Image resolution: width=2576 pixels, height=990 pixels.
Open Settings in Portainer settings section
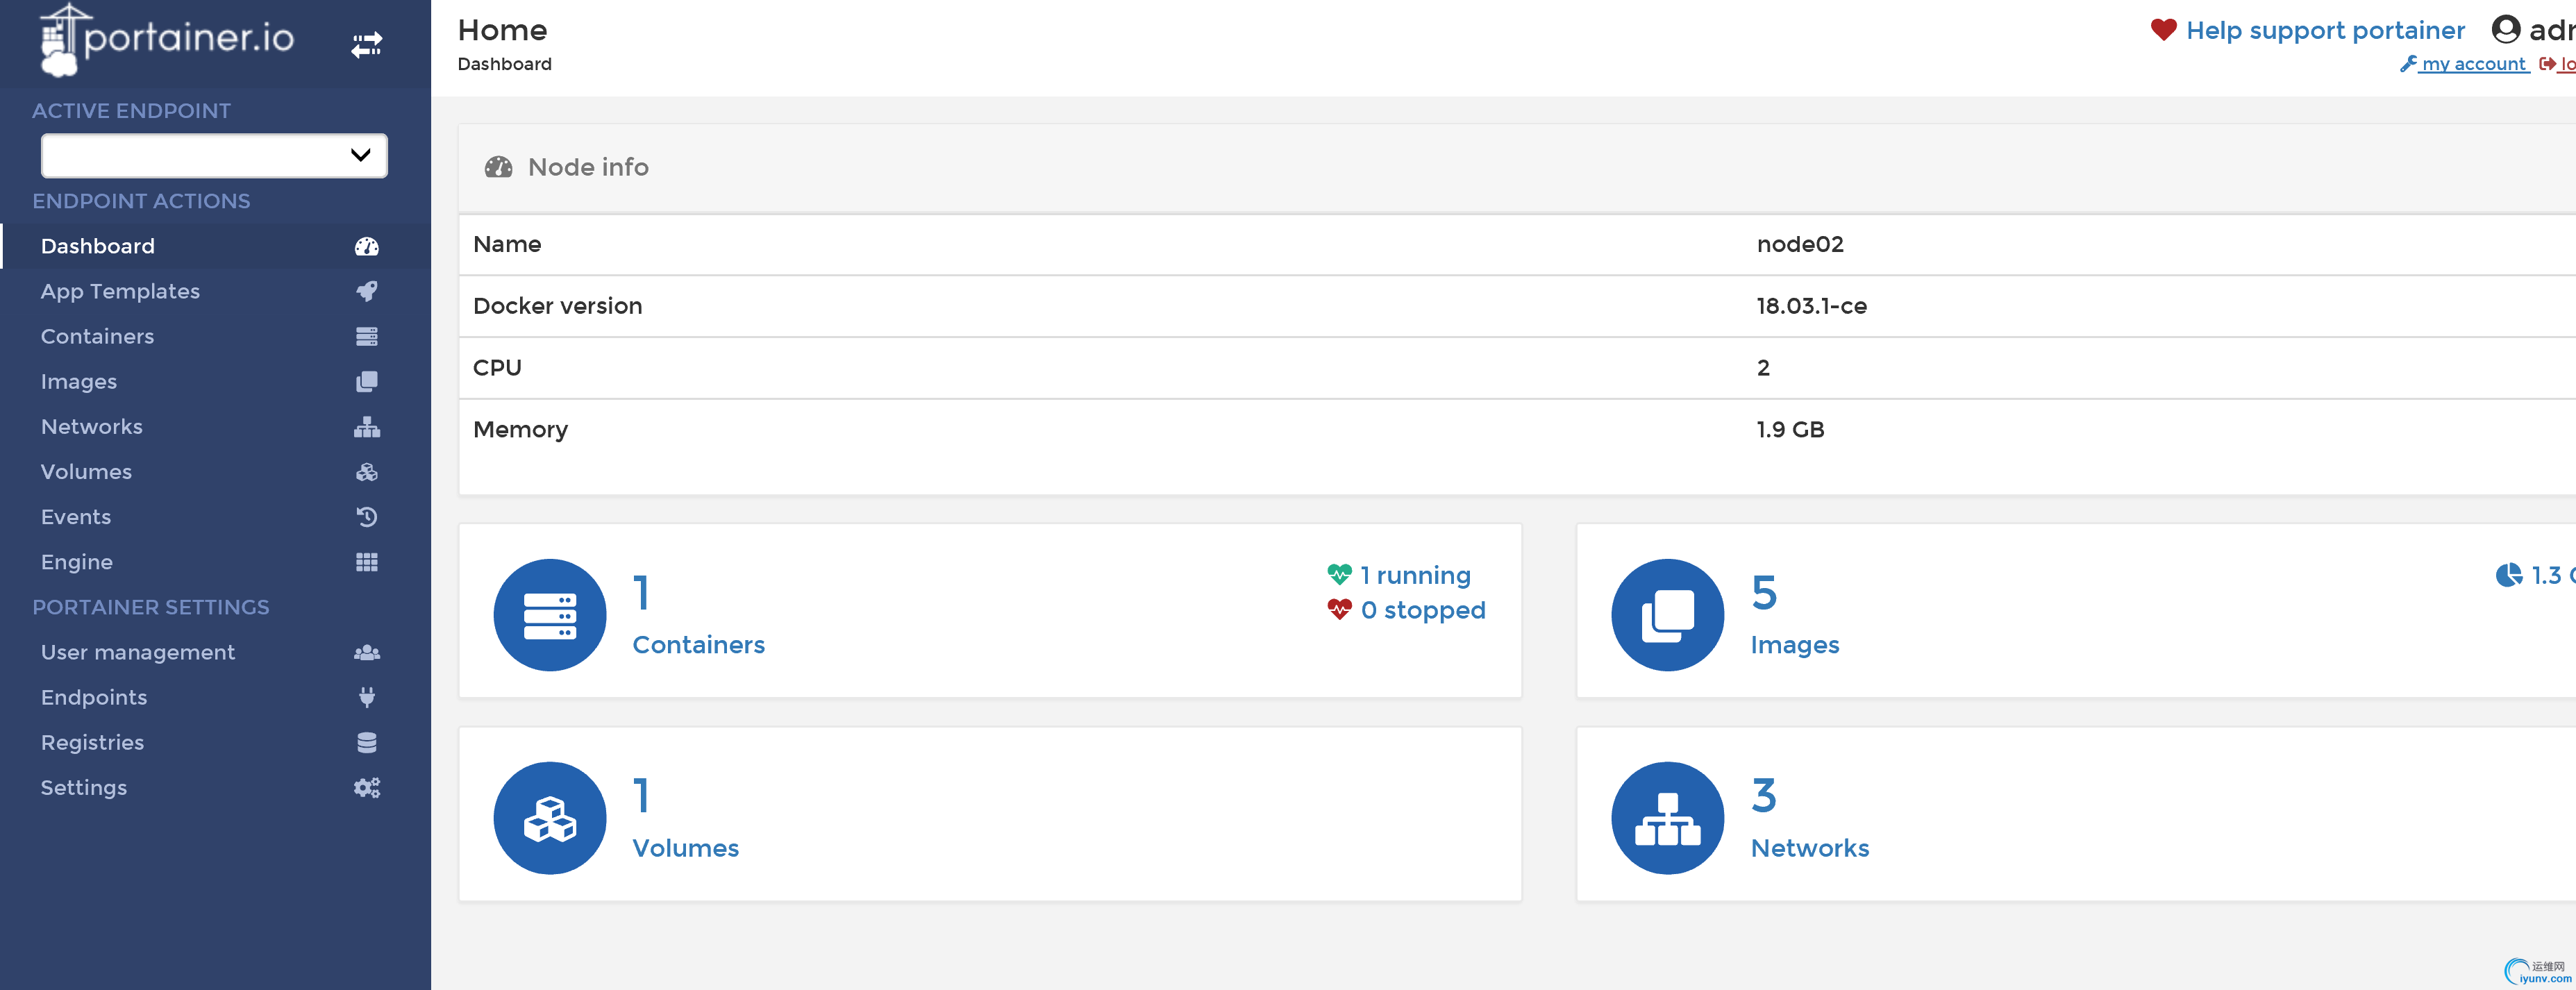[84, 788]
